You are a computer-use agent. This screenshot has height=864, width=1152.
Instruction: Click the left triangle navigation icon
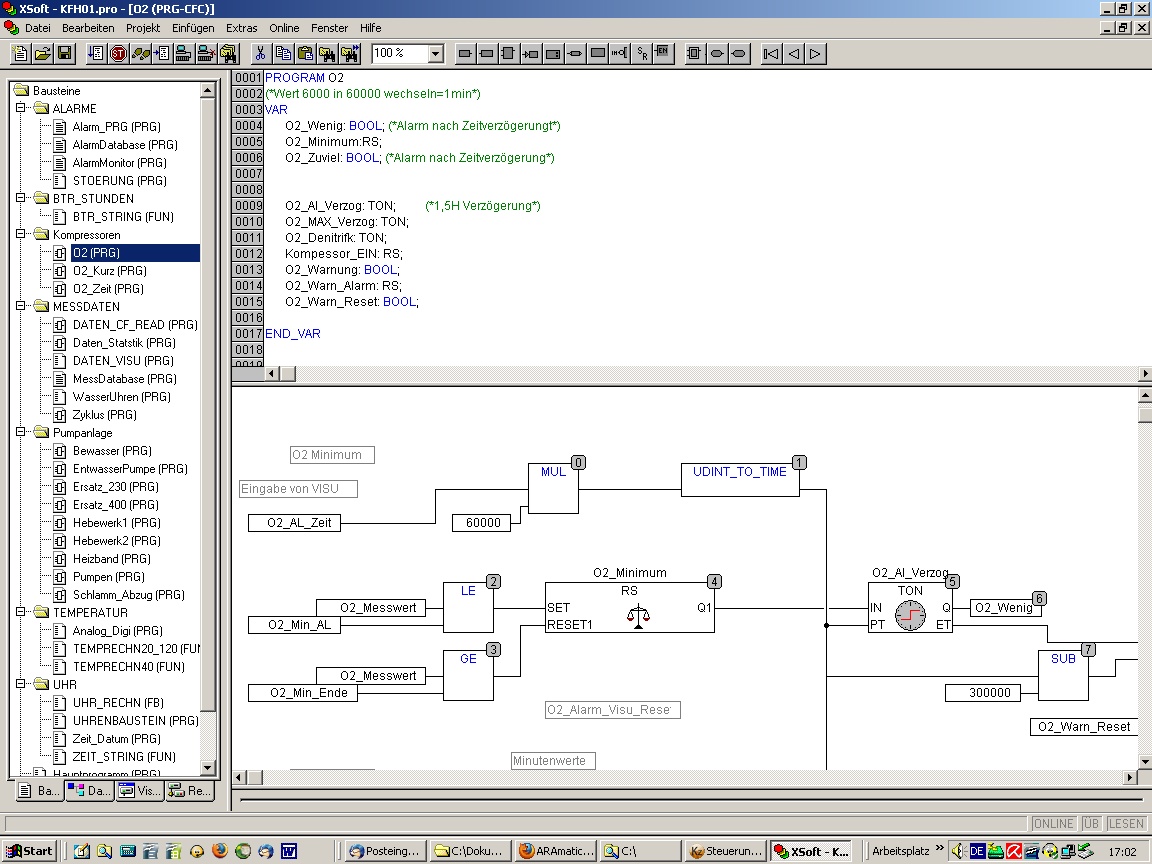point(793,54)
